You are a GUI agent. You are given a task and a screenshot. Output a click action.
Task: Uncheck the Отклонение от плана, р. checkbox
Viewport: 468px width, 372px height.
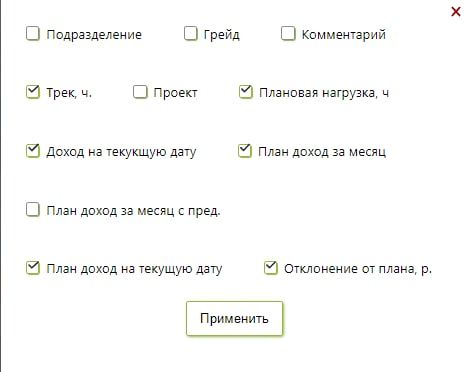coord(271,268)
